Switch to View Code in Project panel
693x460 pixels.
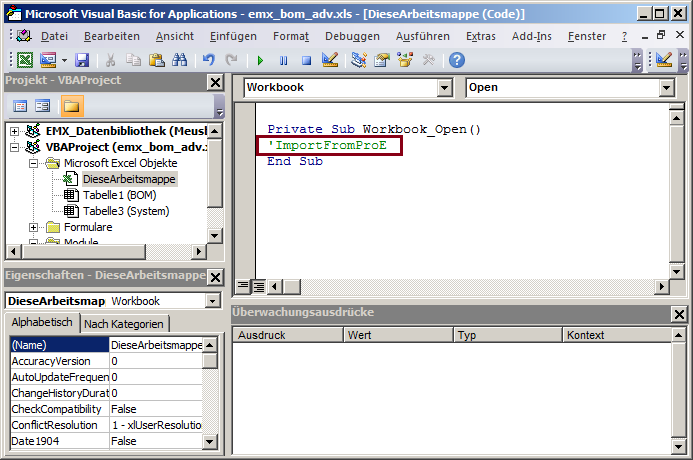coord(20,106)
